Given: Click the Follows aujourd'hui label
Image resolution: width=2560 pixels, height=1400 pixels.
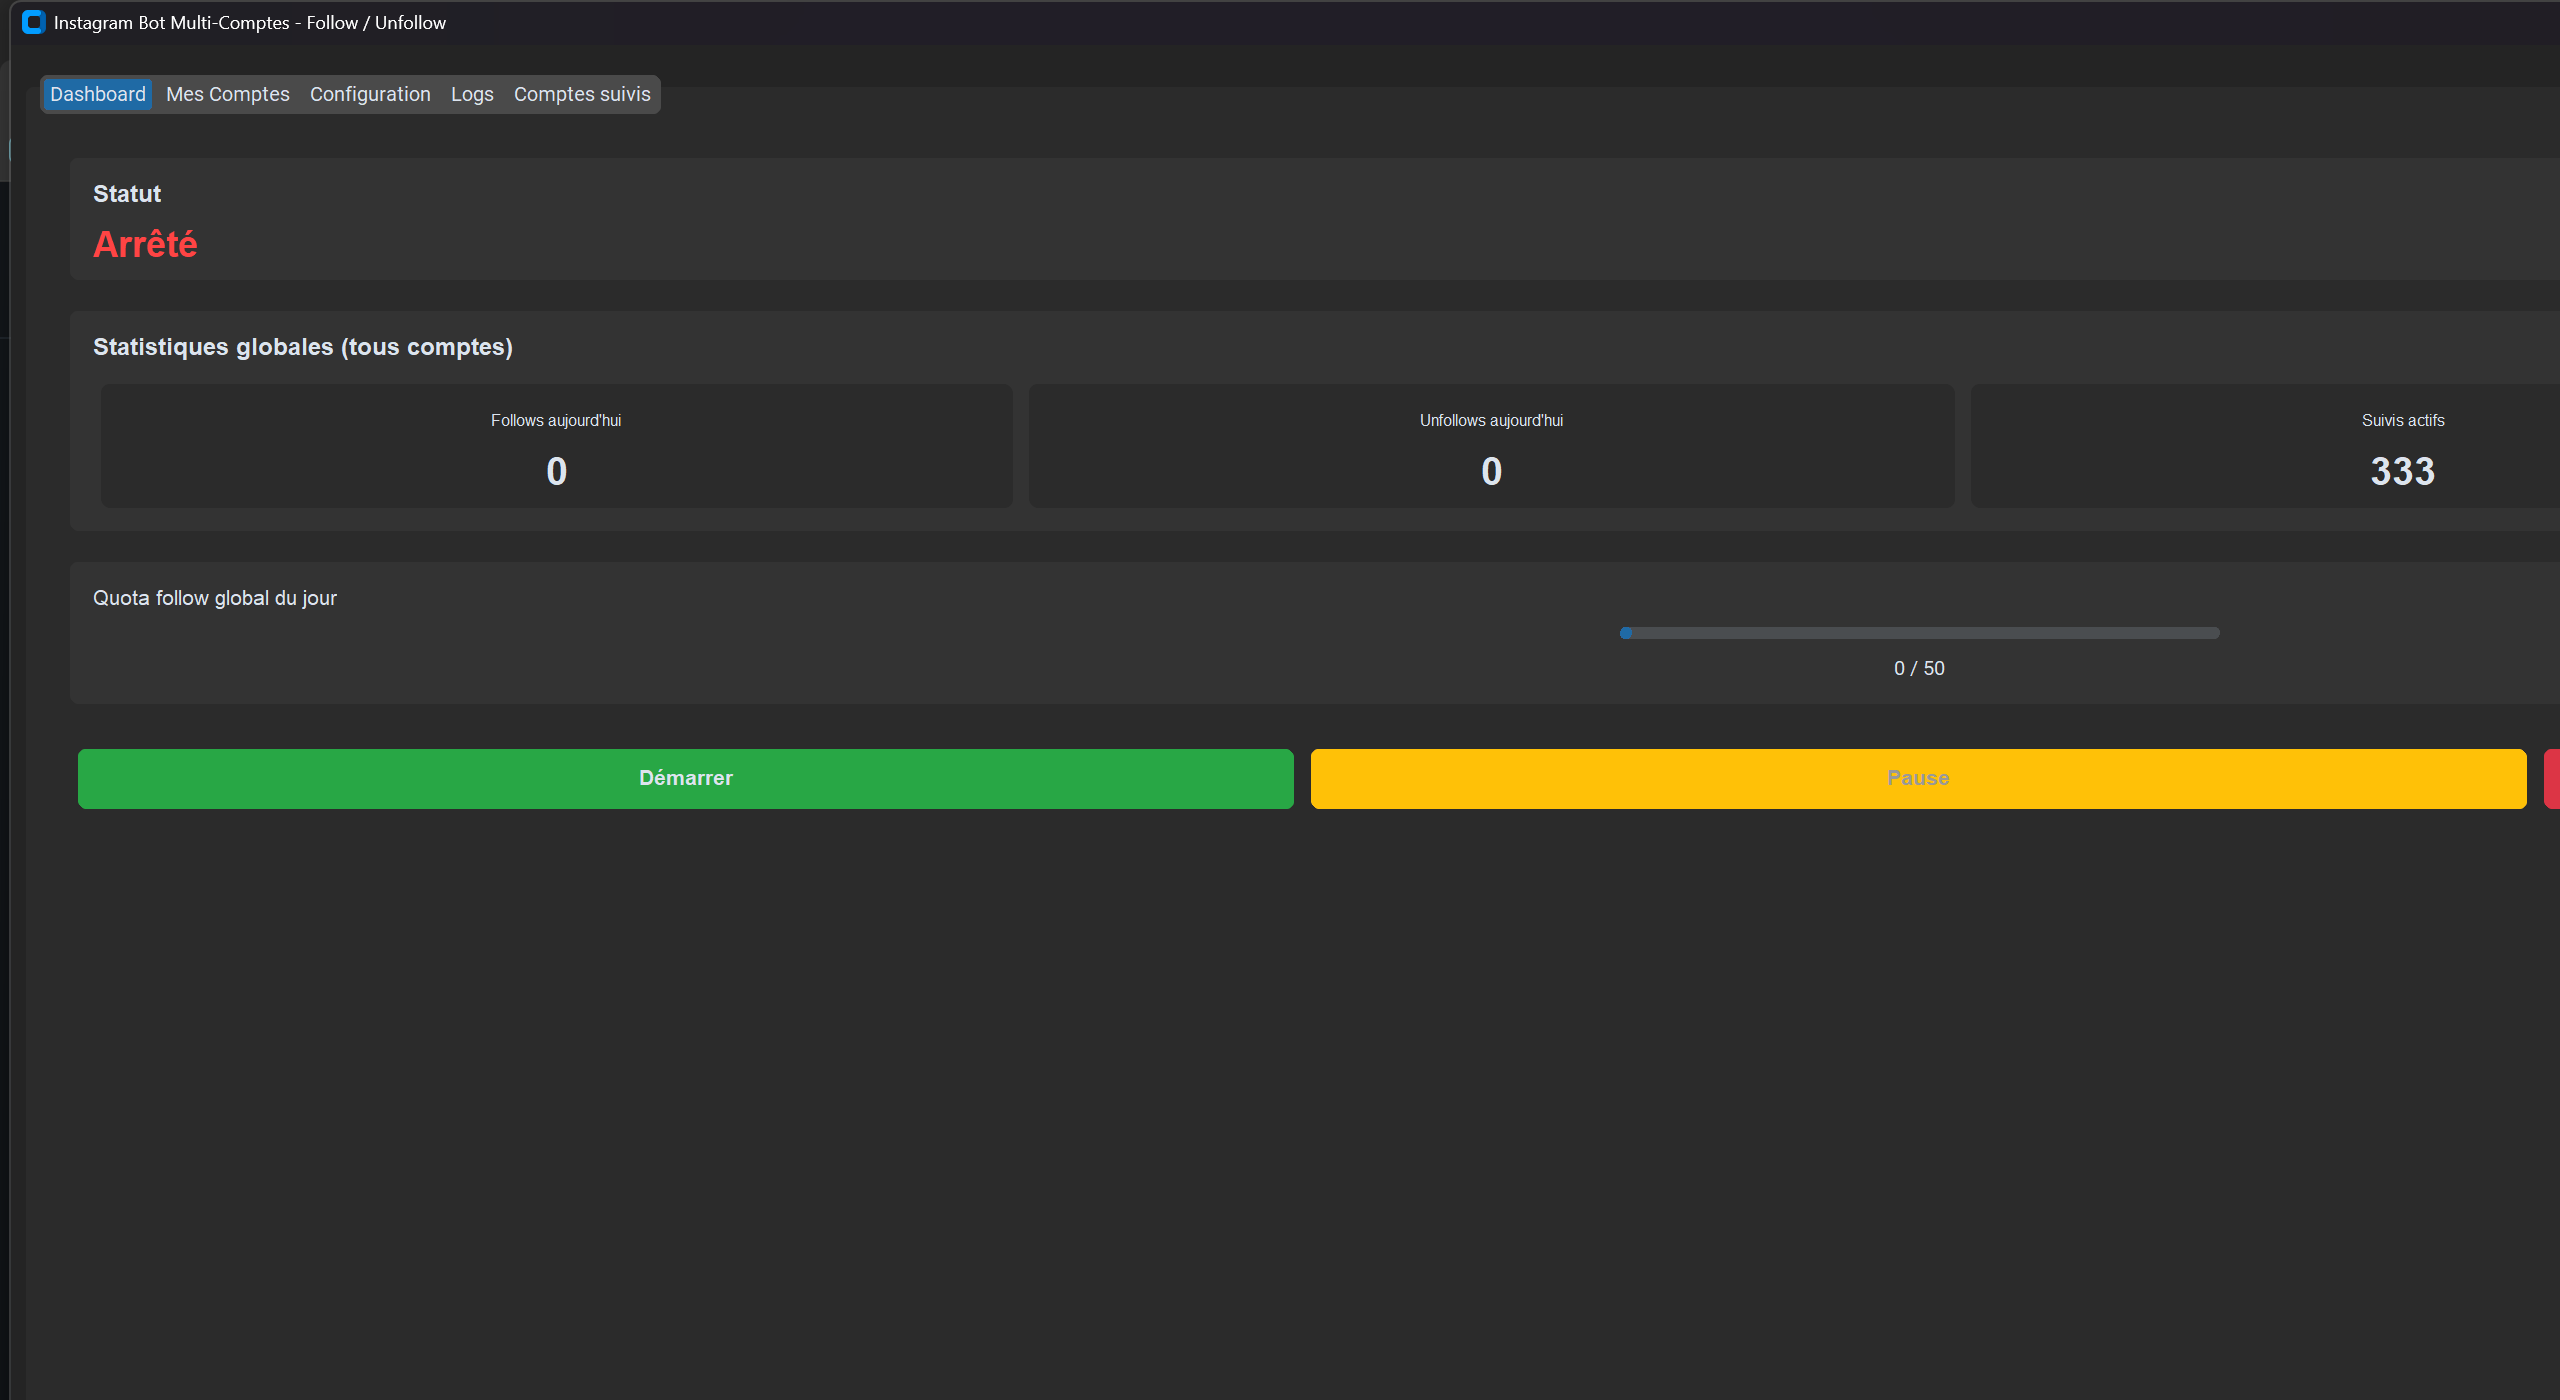Looking at the screenshot, I should [x=556, y=420].
